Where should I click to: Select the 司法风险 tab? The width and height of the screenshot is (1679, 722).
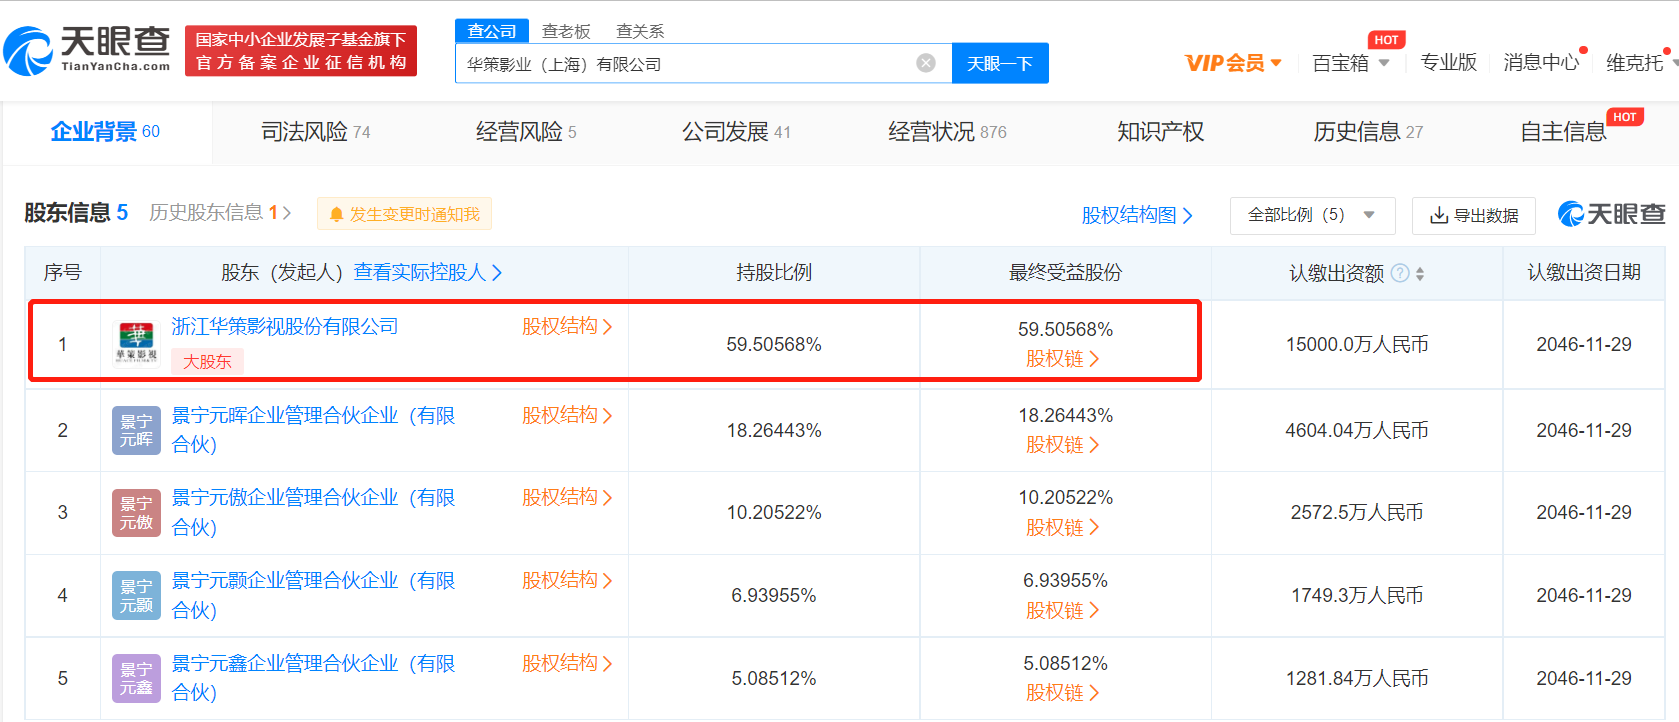[x=316, y=132]
